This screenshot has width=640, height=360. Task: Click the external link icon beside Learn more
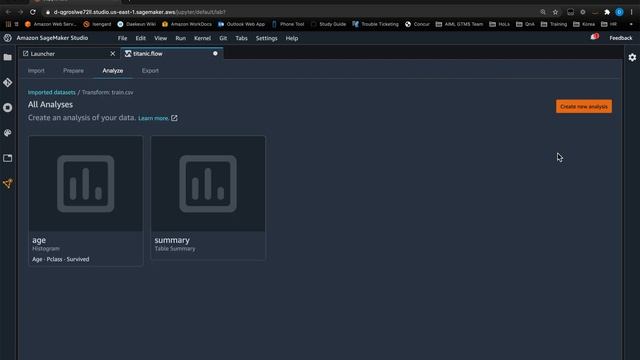174,118
